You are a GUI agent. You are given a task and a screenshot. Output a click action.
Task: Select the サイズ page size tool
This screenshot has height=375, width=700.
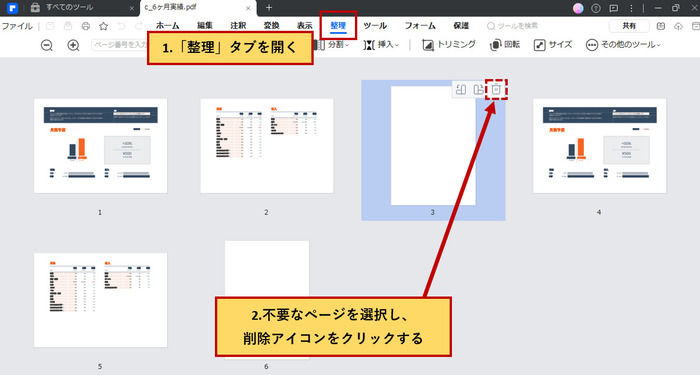pyautogui.click(x=553, y=45)
